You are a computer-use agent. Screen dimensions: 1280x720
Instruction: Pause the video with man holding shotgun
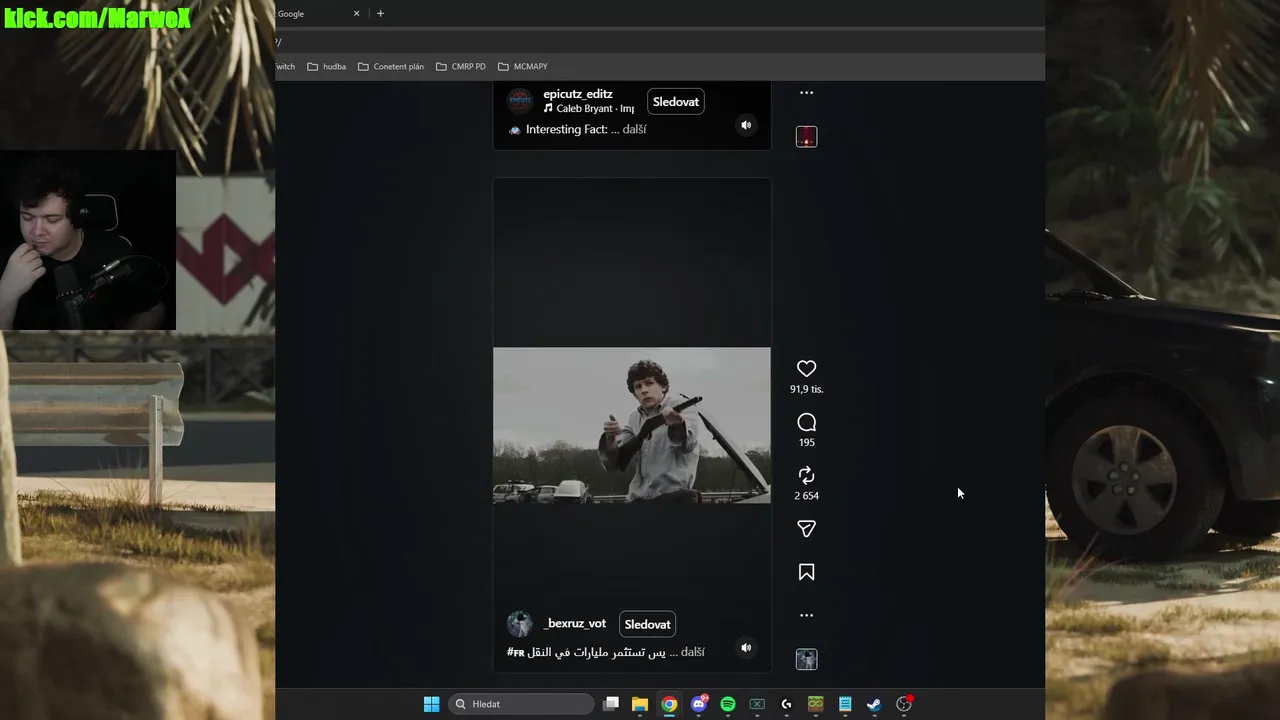[x=632, y=425]
